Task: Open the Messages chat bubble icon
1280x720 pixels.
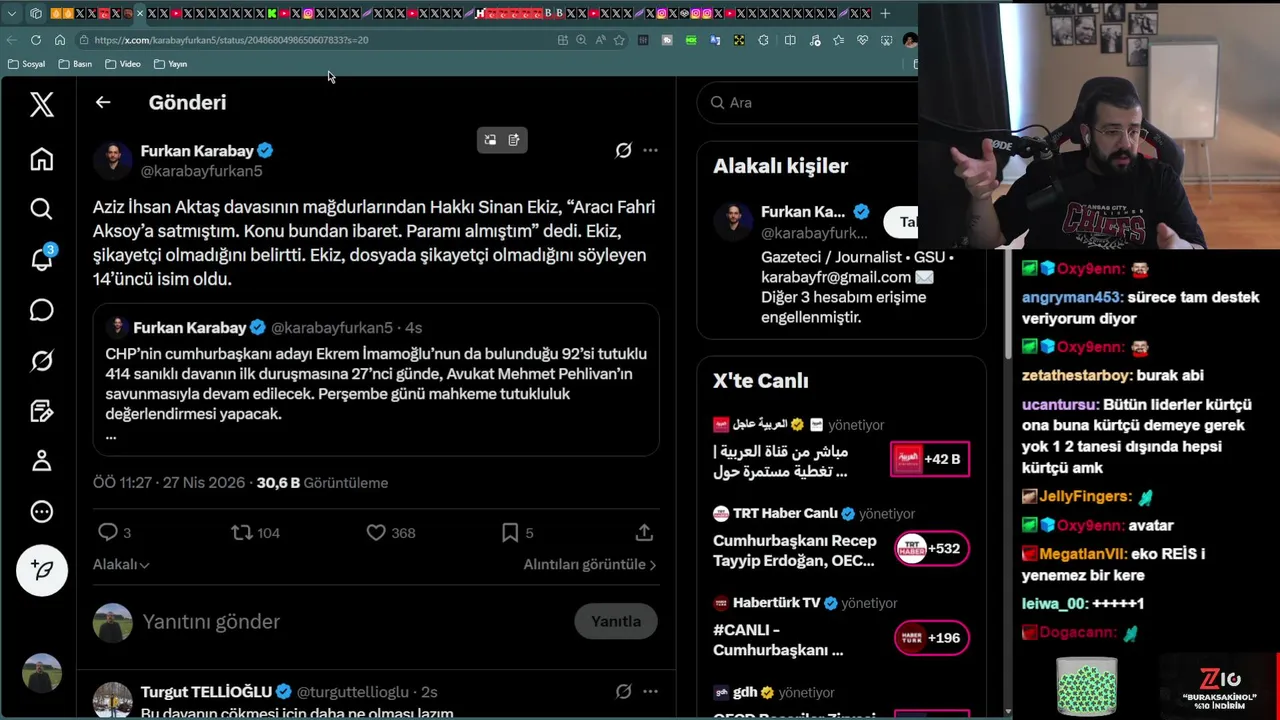Action: 41,310
